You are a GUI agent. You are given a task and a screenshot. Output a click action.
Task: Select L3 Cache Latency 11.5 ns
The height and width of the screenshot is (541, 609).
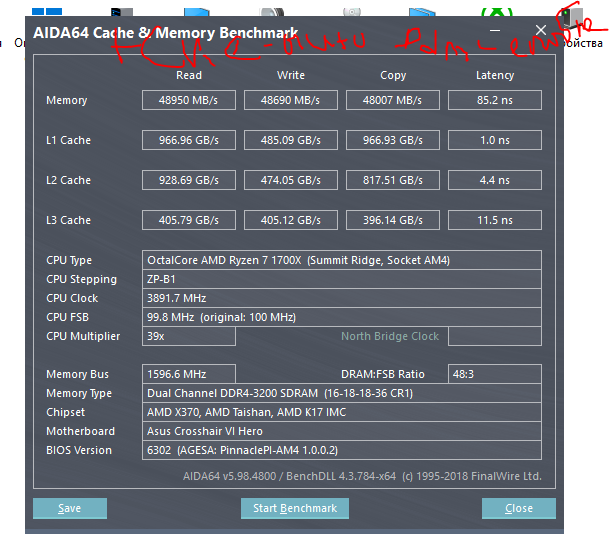tap(495, 220)
